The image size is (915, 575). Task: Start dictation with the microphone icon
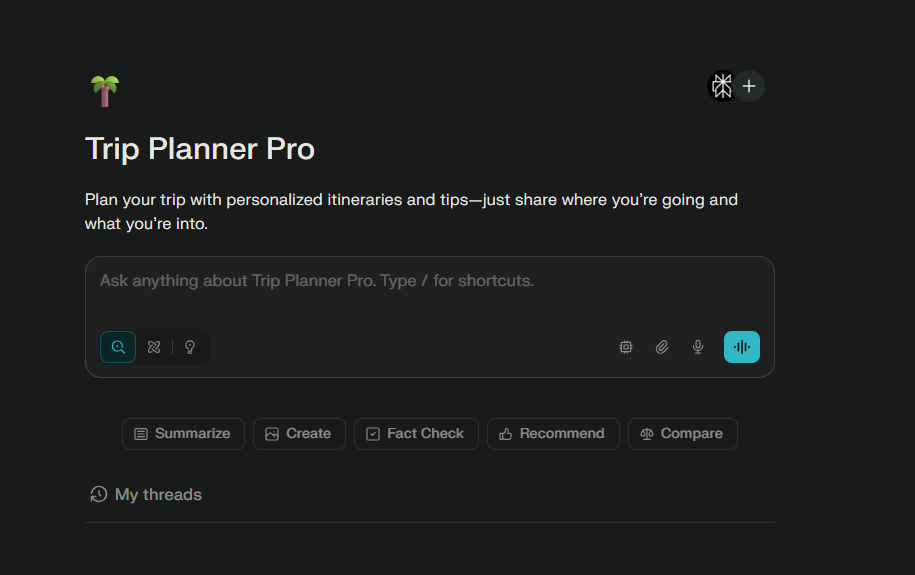point(698,347)
